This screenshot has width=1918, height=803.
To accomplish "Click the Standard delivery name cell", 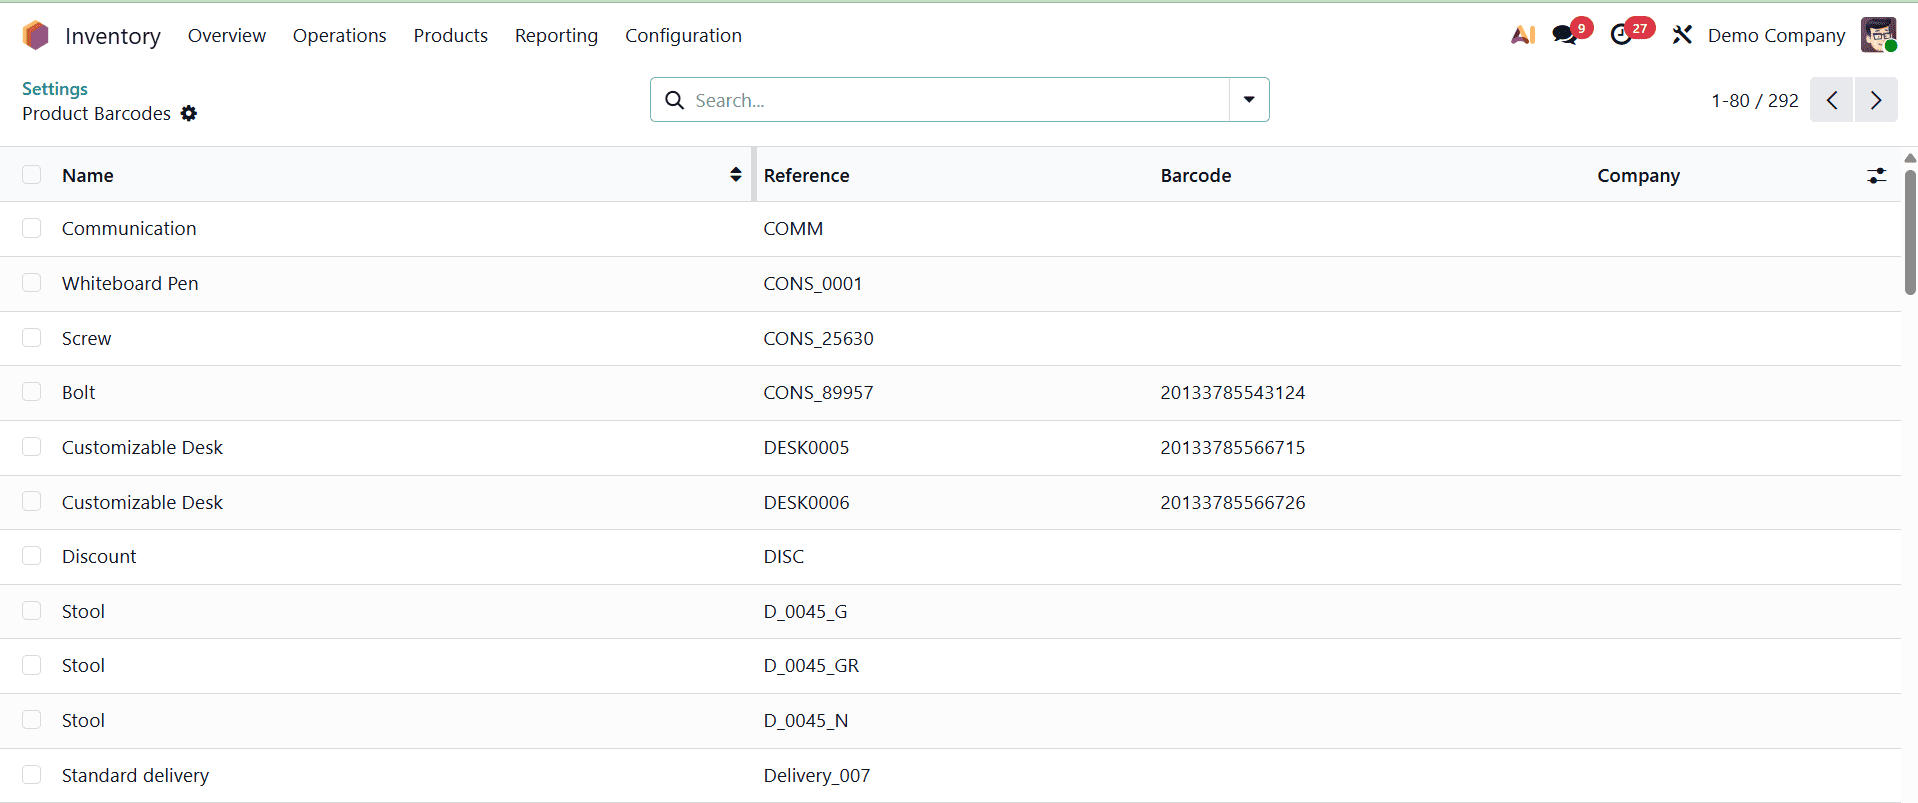I will coord(135,775).
